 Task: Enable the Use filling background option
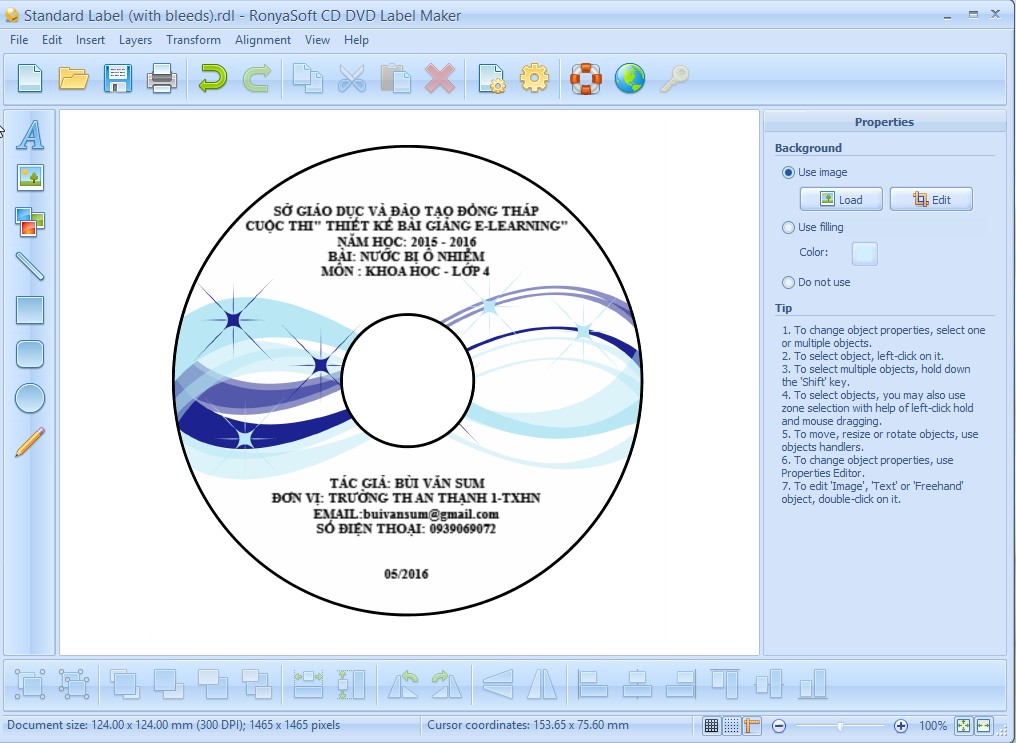pyautogui.click(x=789, y=227)
